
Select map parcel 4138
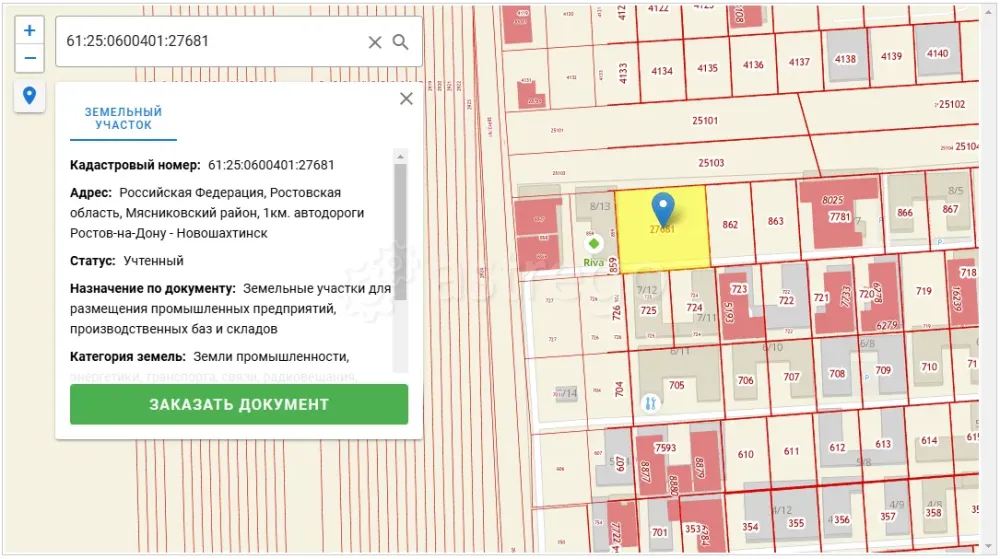[x=845, y=59]
